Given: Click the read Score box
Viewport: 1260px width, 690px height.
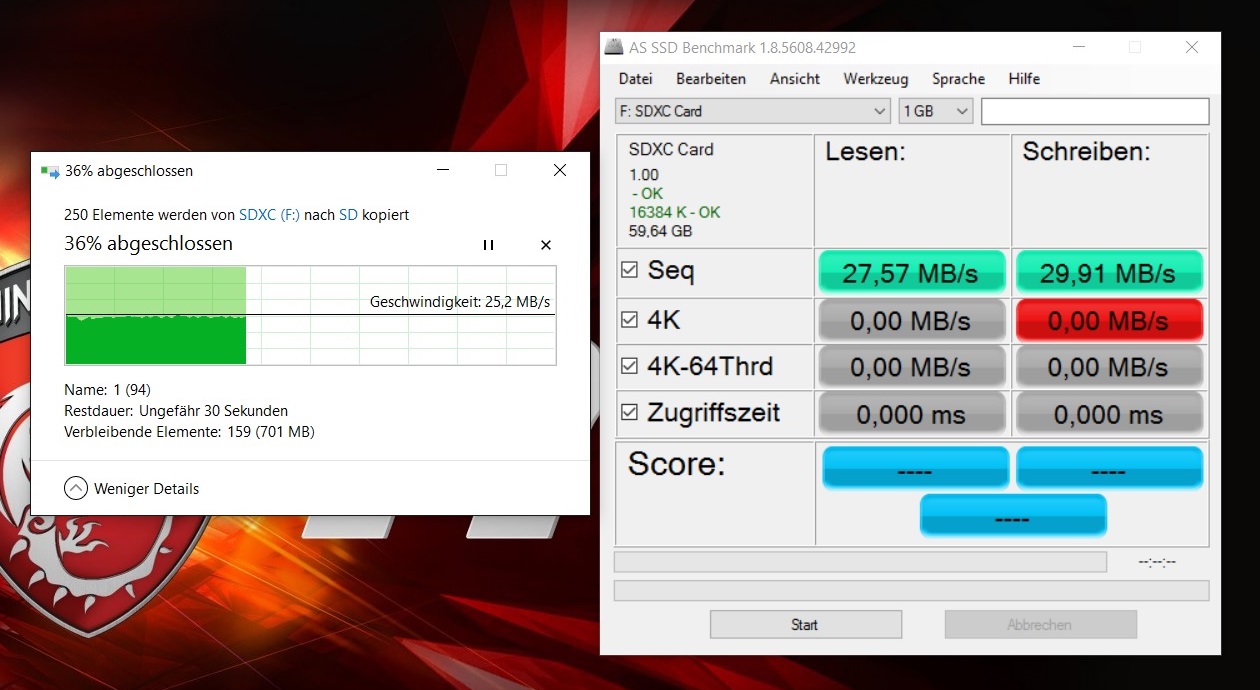Looking at the screenshot, I should pos(915,468).
